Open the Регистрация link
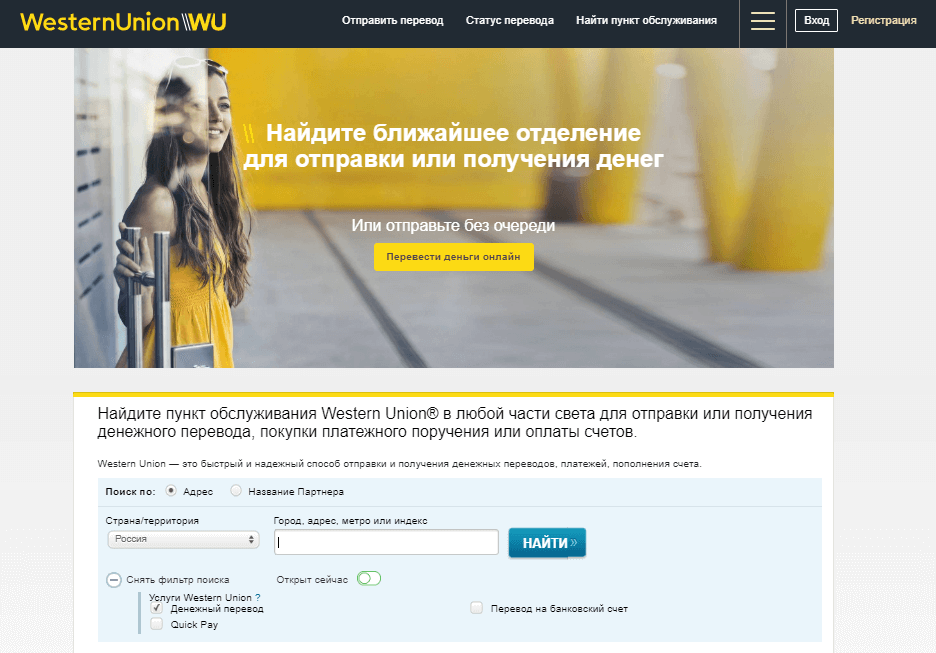 pos(883,21)
